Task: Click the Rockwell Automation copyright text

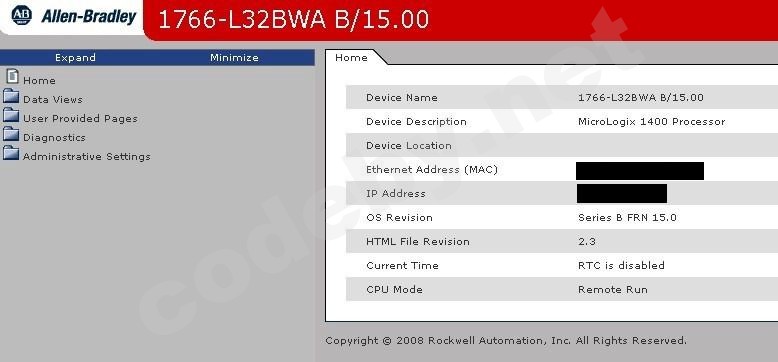Action: 506,341
